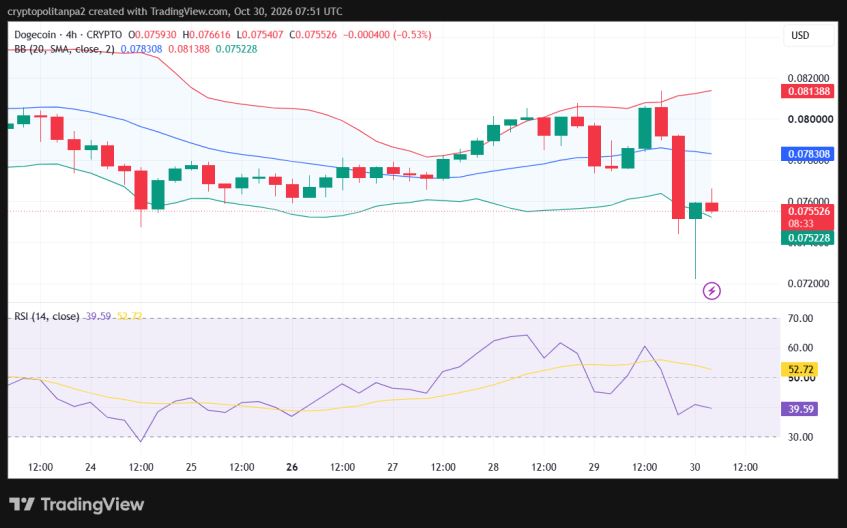Click the 29 date label on time axis
The width and height of the screenshot is (847, 528).
point(594,467)
